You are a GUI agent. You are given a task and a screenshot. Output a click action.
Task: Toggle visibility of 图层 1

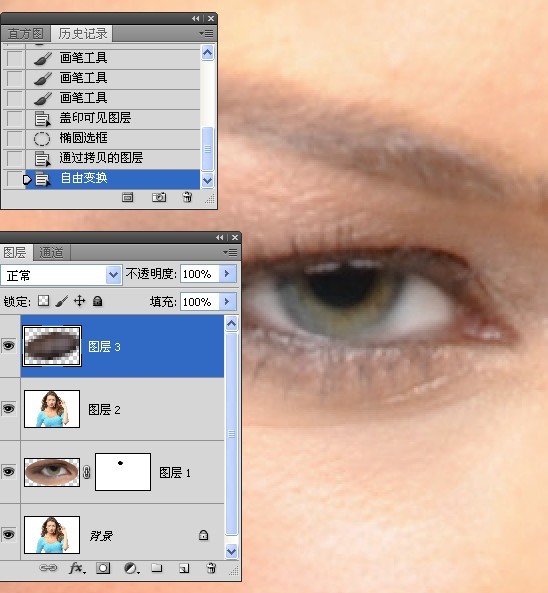[9, 471]
